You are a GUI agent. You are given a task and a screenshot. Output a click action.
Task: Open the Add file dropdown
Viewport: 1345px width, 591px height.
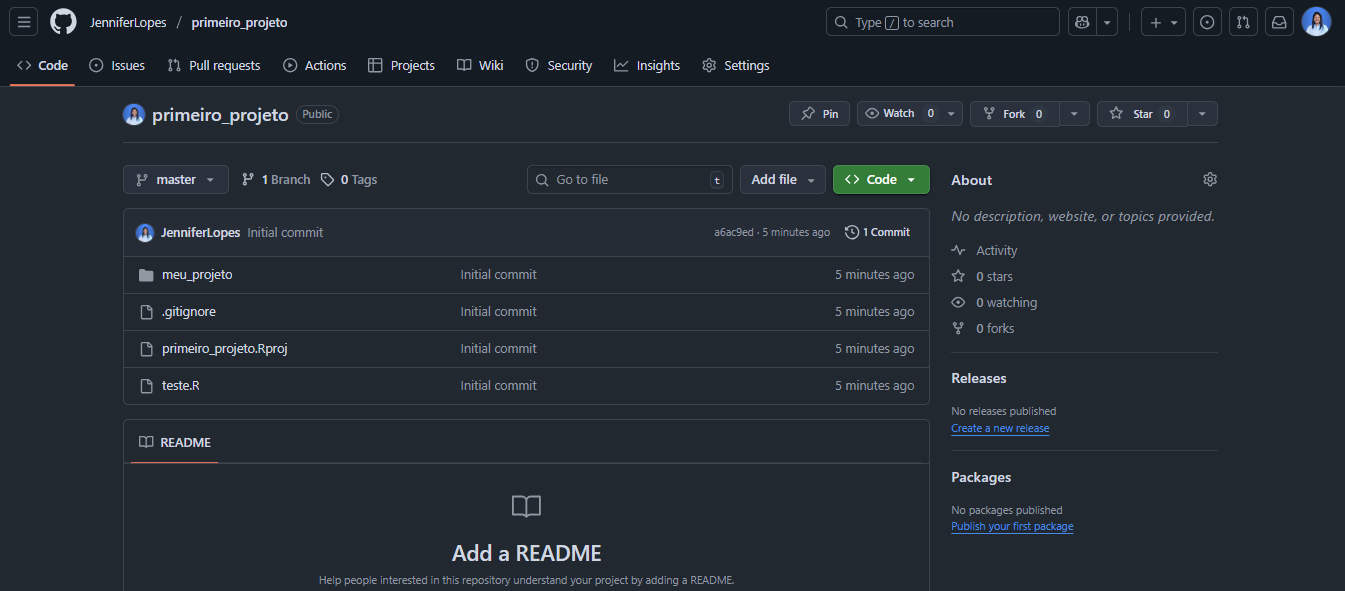[782, 180]
